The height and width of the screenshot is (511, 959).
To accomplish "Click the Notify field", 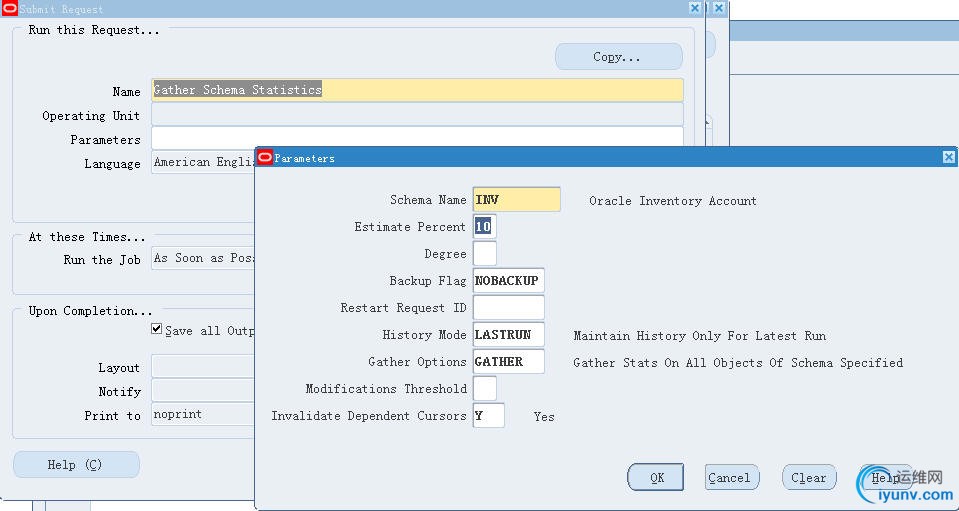I will coord(203,391).
